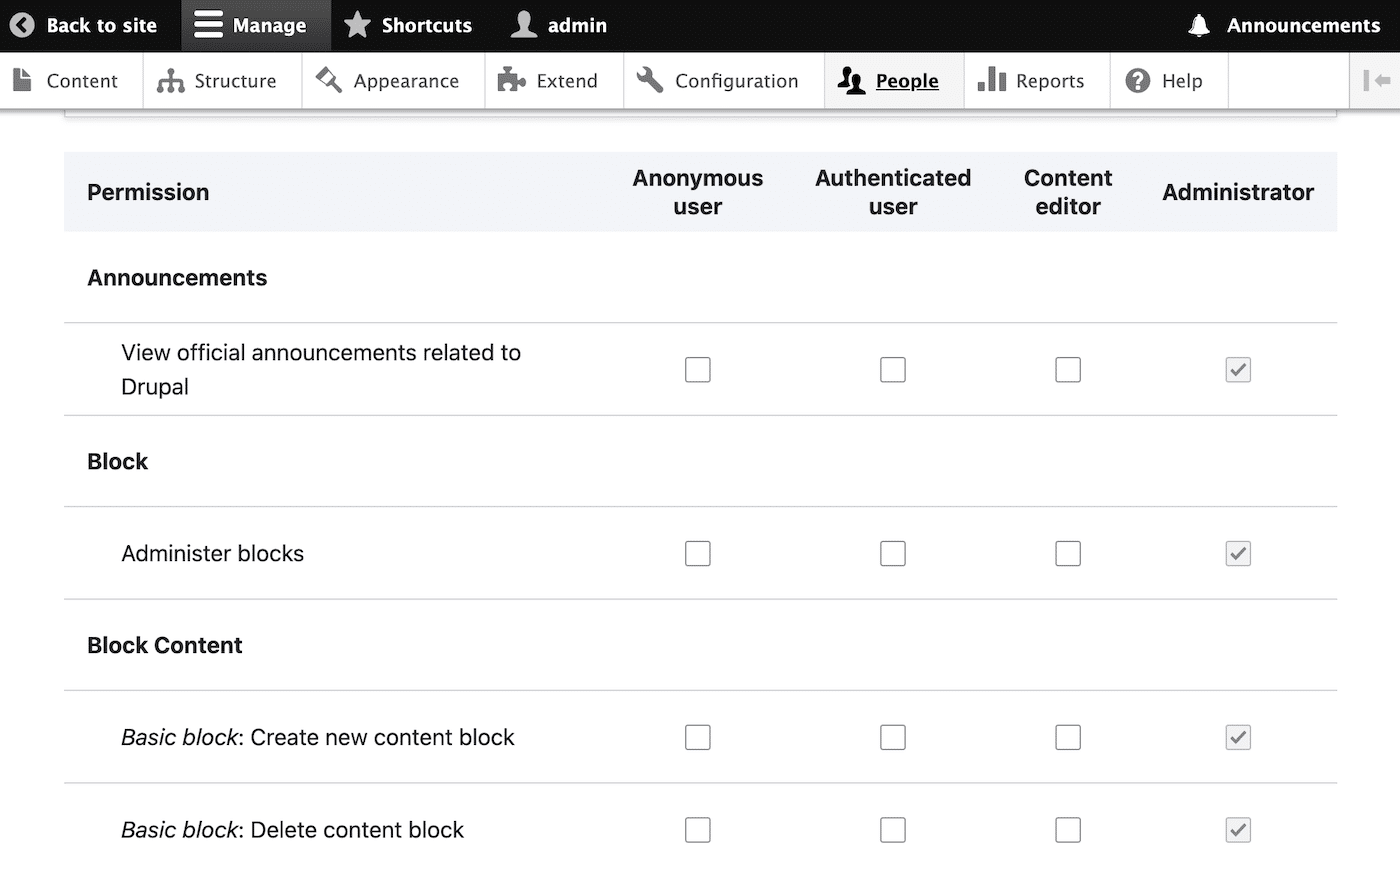Click the Manage toolbar label
Screen dimensions: 1400x872
269,25
